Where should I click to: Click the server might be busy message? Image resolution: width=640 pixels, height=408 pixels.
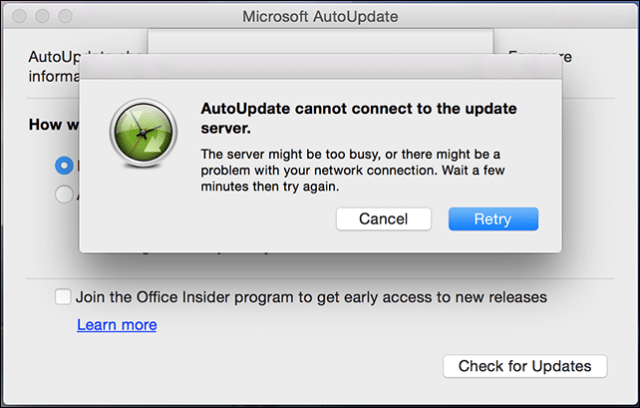coord(353,170)
